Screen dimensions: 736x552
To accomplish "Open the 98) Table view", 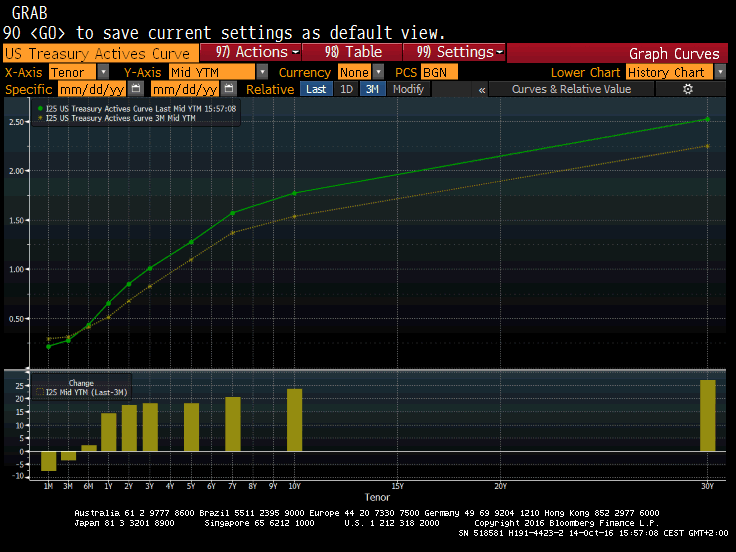I will (x=353, y=52).
